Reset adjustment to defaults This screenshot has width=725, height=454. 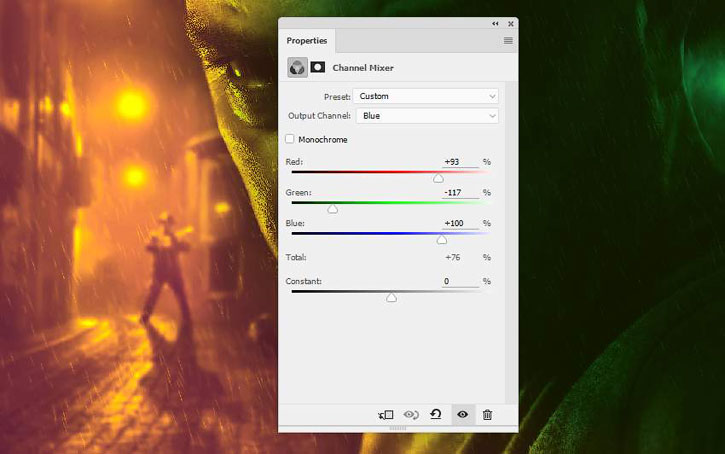[x=436, y=414]
